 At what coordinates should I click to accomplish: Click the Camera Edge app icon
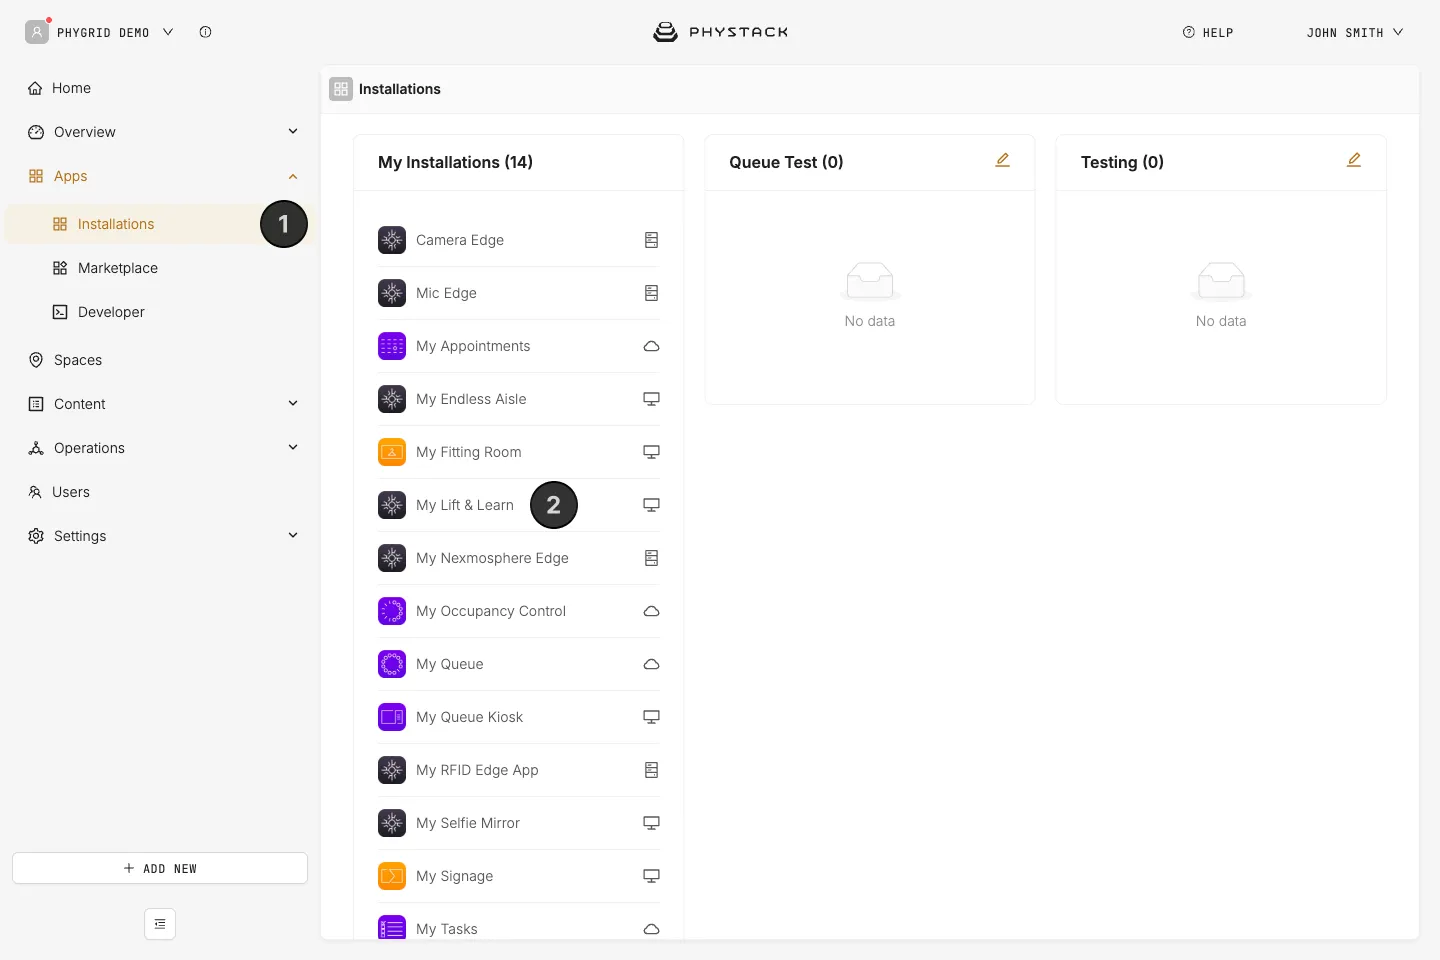[x=392, y=240]
